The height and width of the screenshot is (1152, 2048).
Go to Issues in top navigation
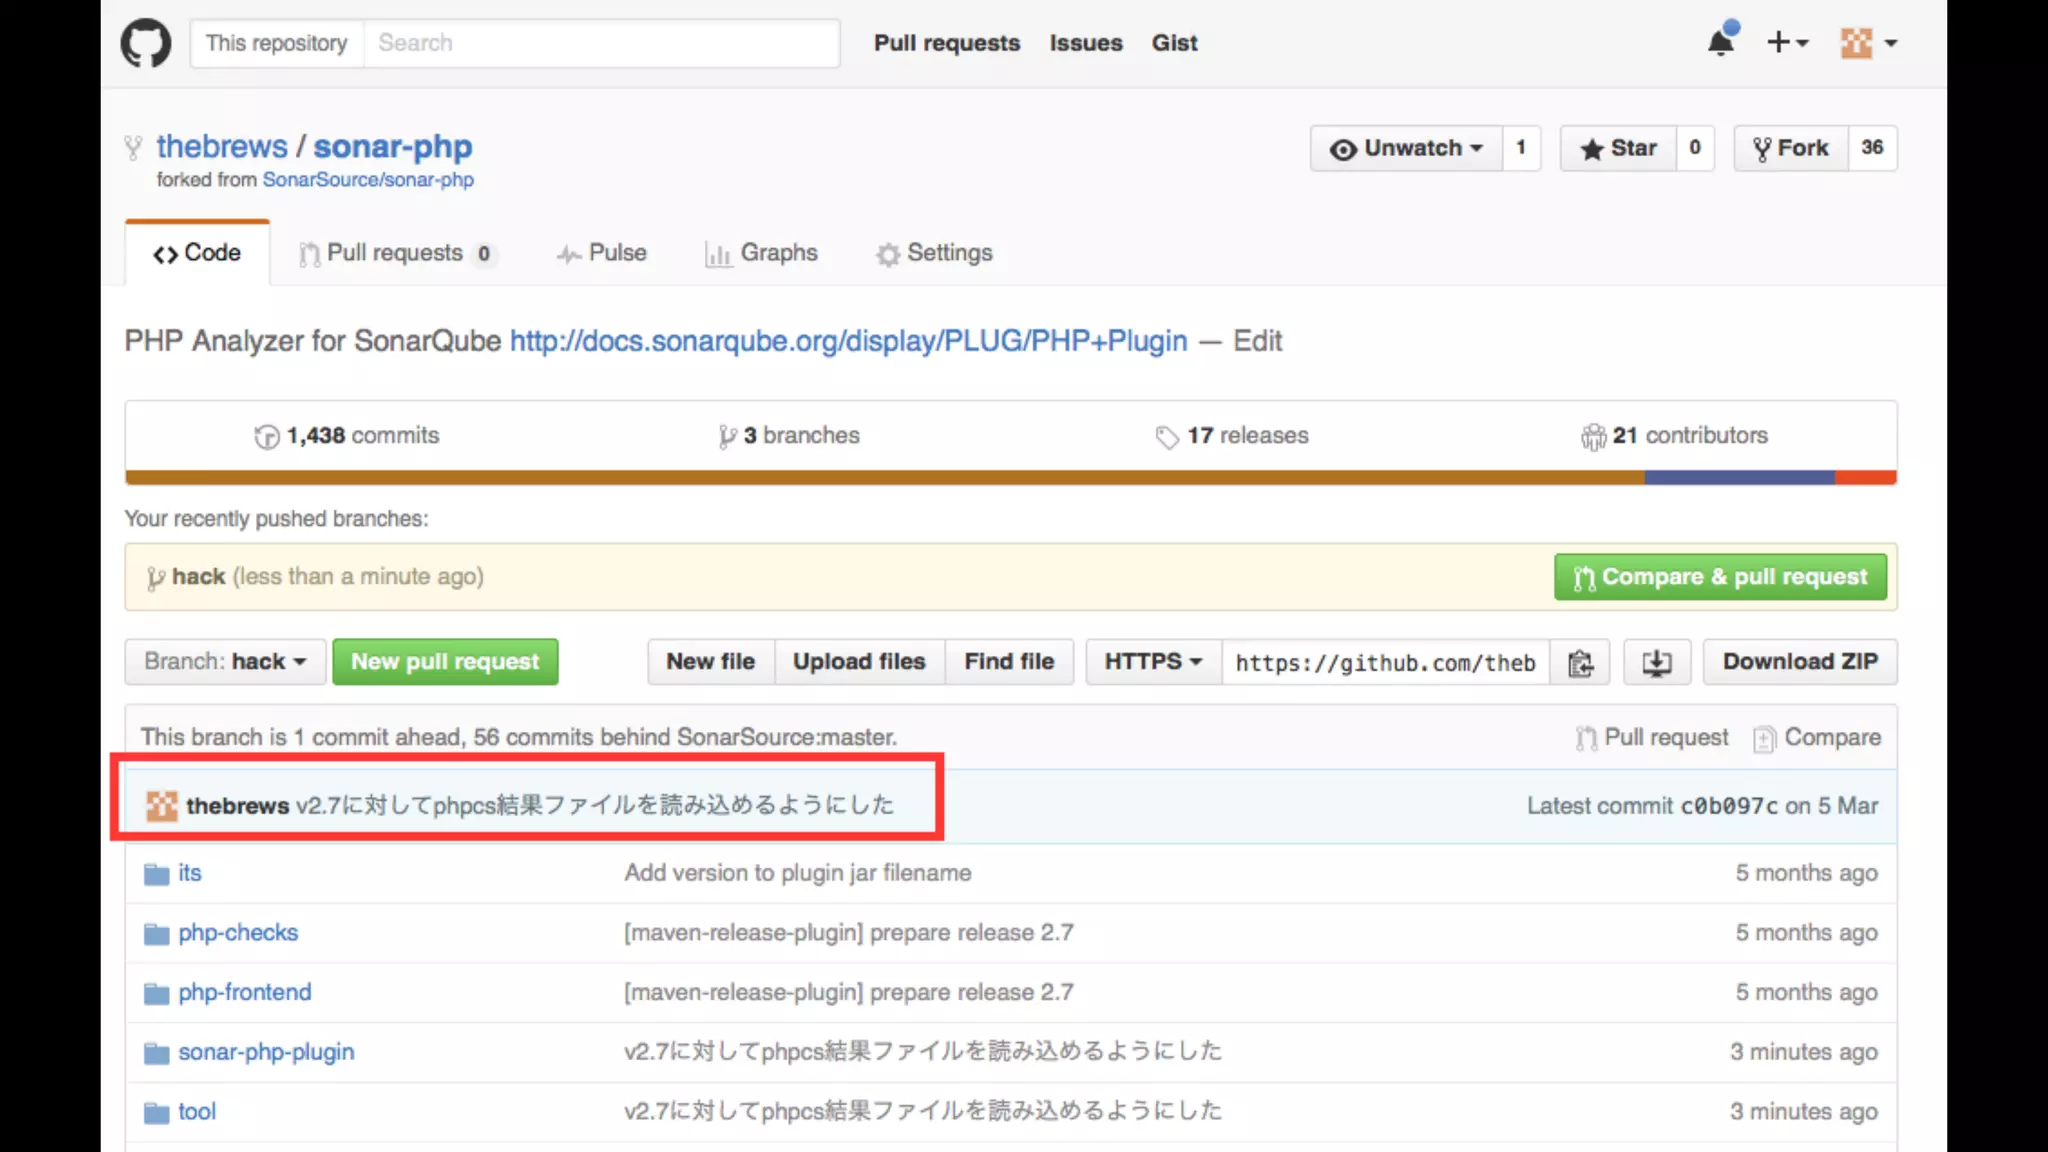(1086, 43)
